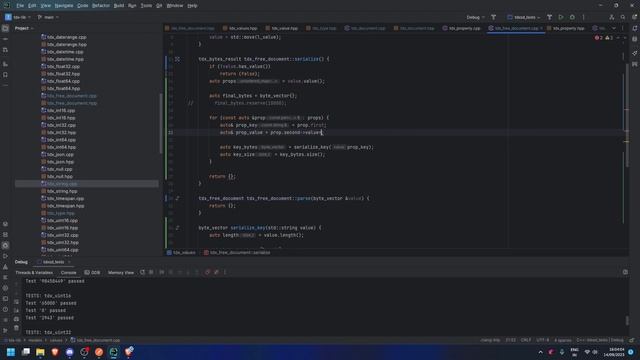Clear console using the trash icon

(16, 328)
